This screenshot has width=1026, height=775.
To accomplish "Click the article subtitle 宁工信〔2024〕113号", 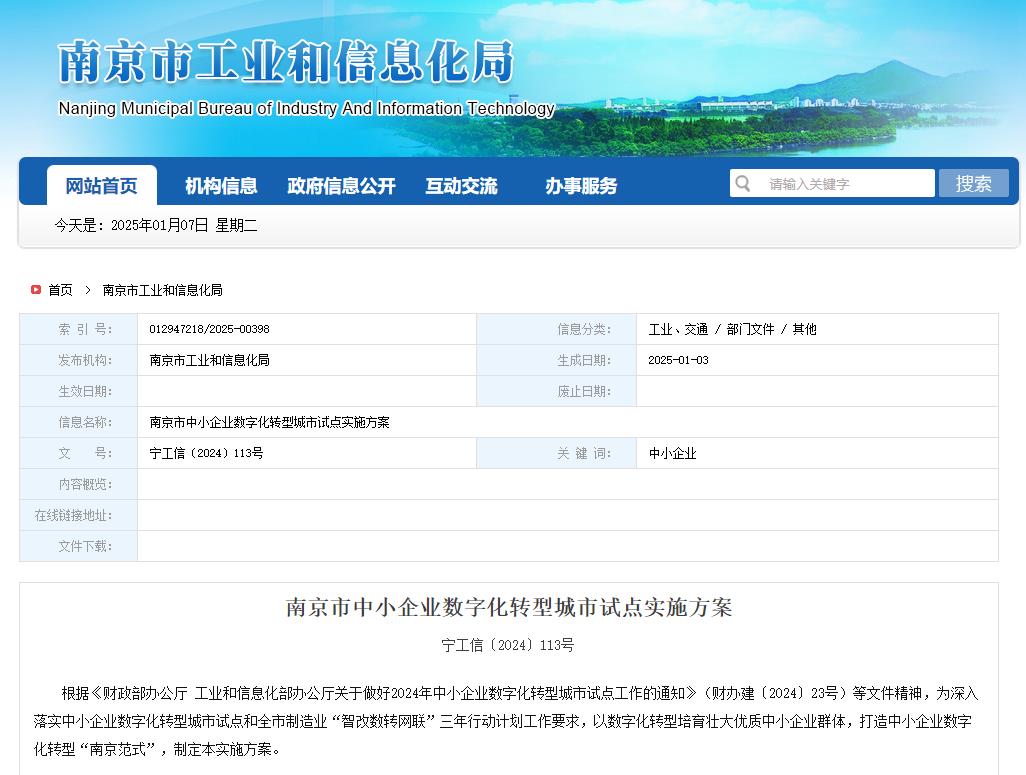I will 508,645.
